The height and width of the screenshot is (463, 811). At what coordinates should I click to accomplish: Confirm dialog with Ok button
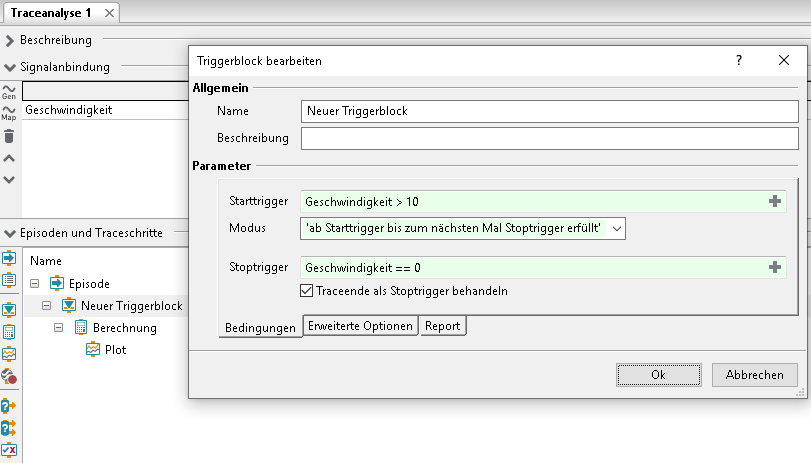(658, 375)
